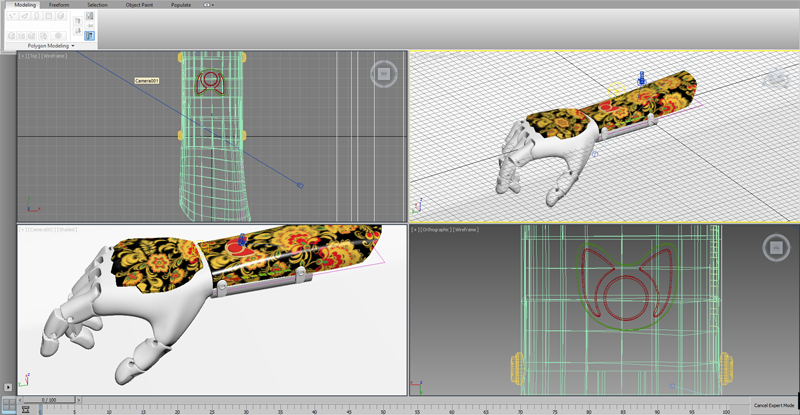Open Orthographic viewport's [Wireframe] shading menu
Screen dimensions: 800x415
click(465, 230)
